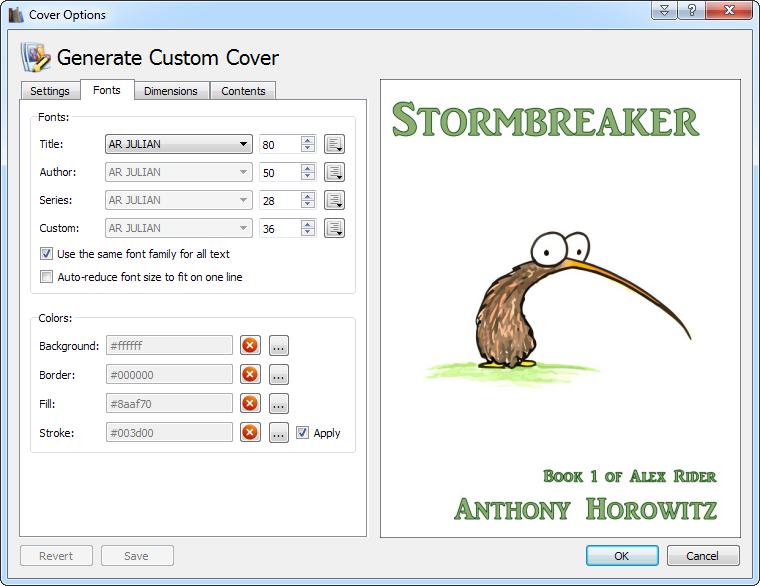Uncheck the Apply stroke checkbox

click(x=302, y=433)
